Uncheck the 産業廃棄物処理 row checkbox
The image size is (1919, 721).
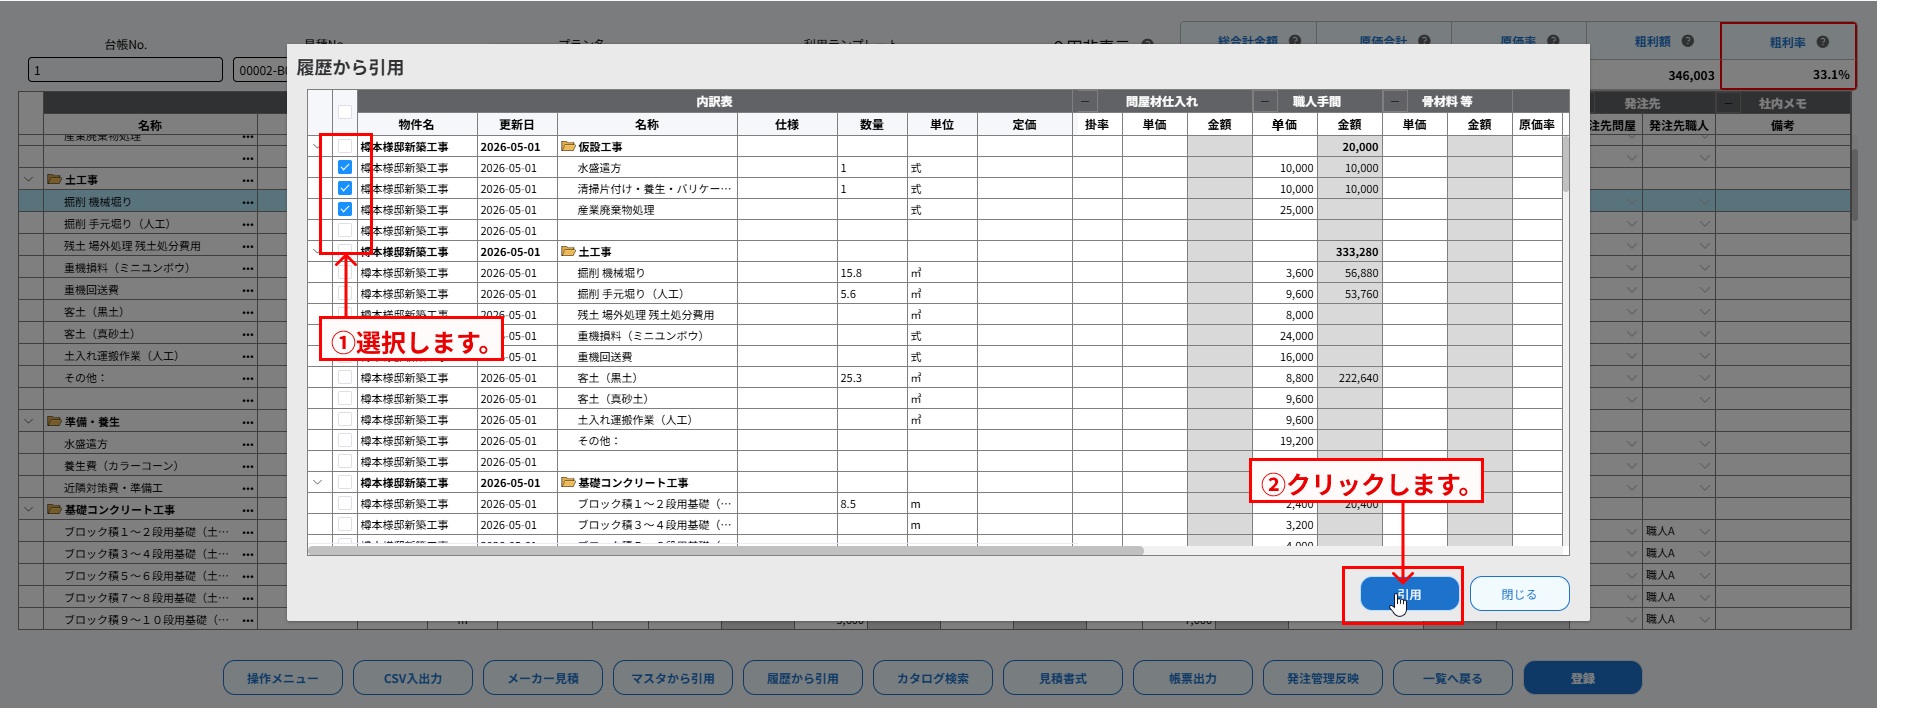345,209
